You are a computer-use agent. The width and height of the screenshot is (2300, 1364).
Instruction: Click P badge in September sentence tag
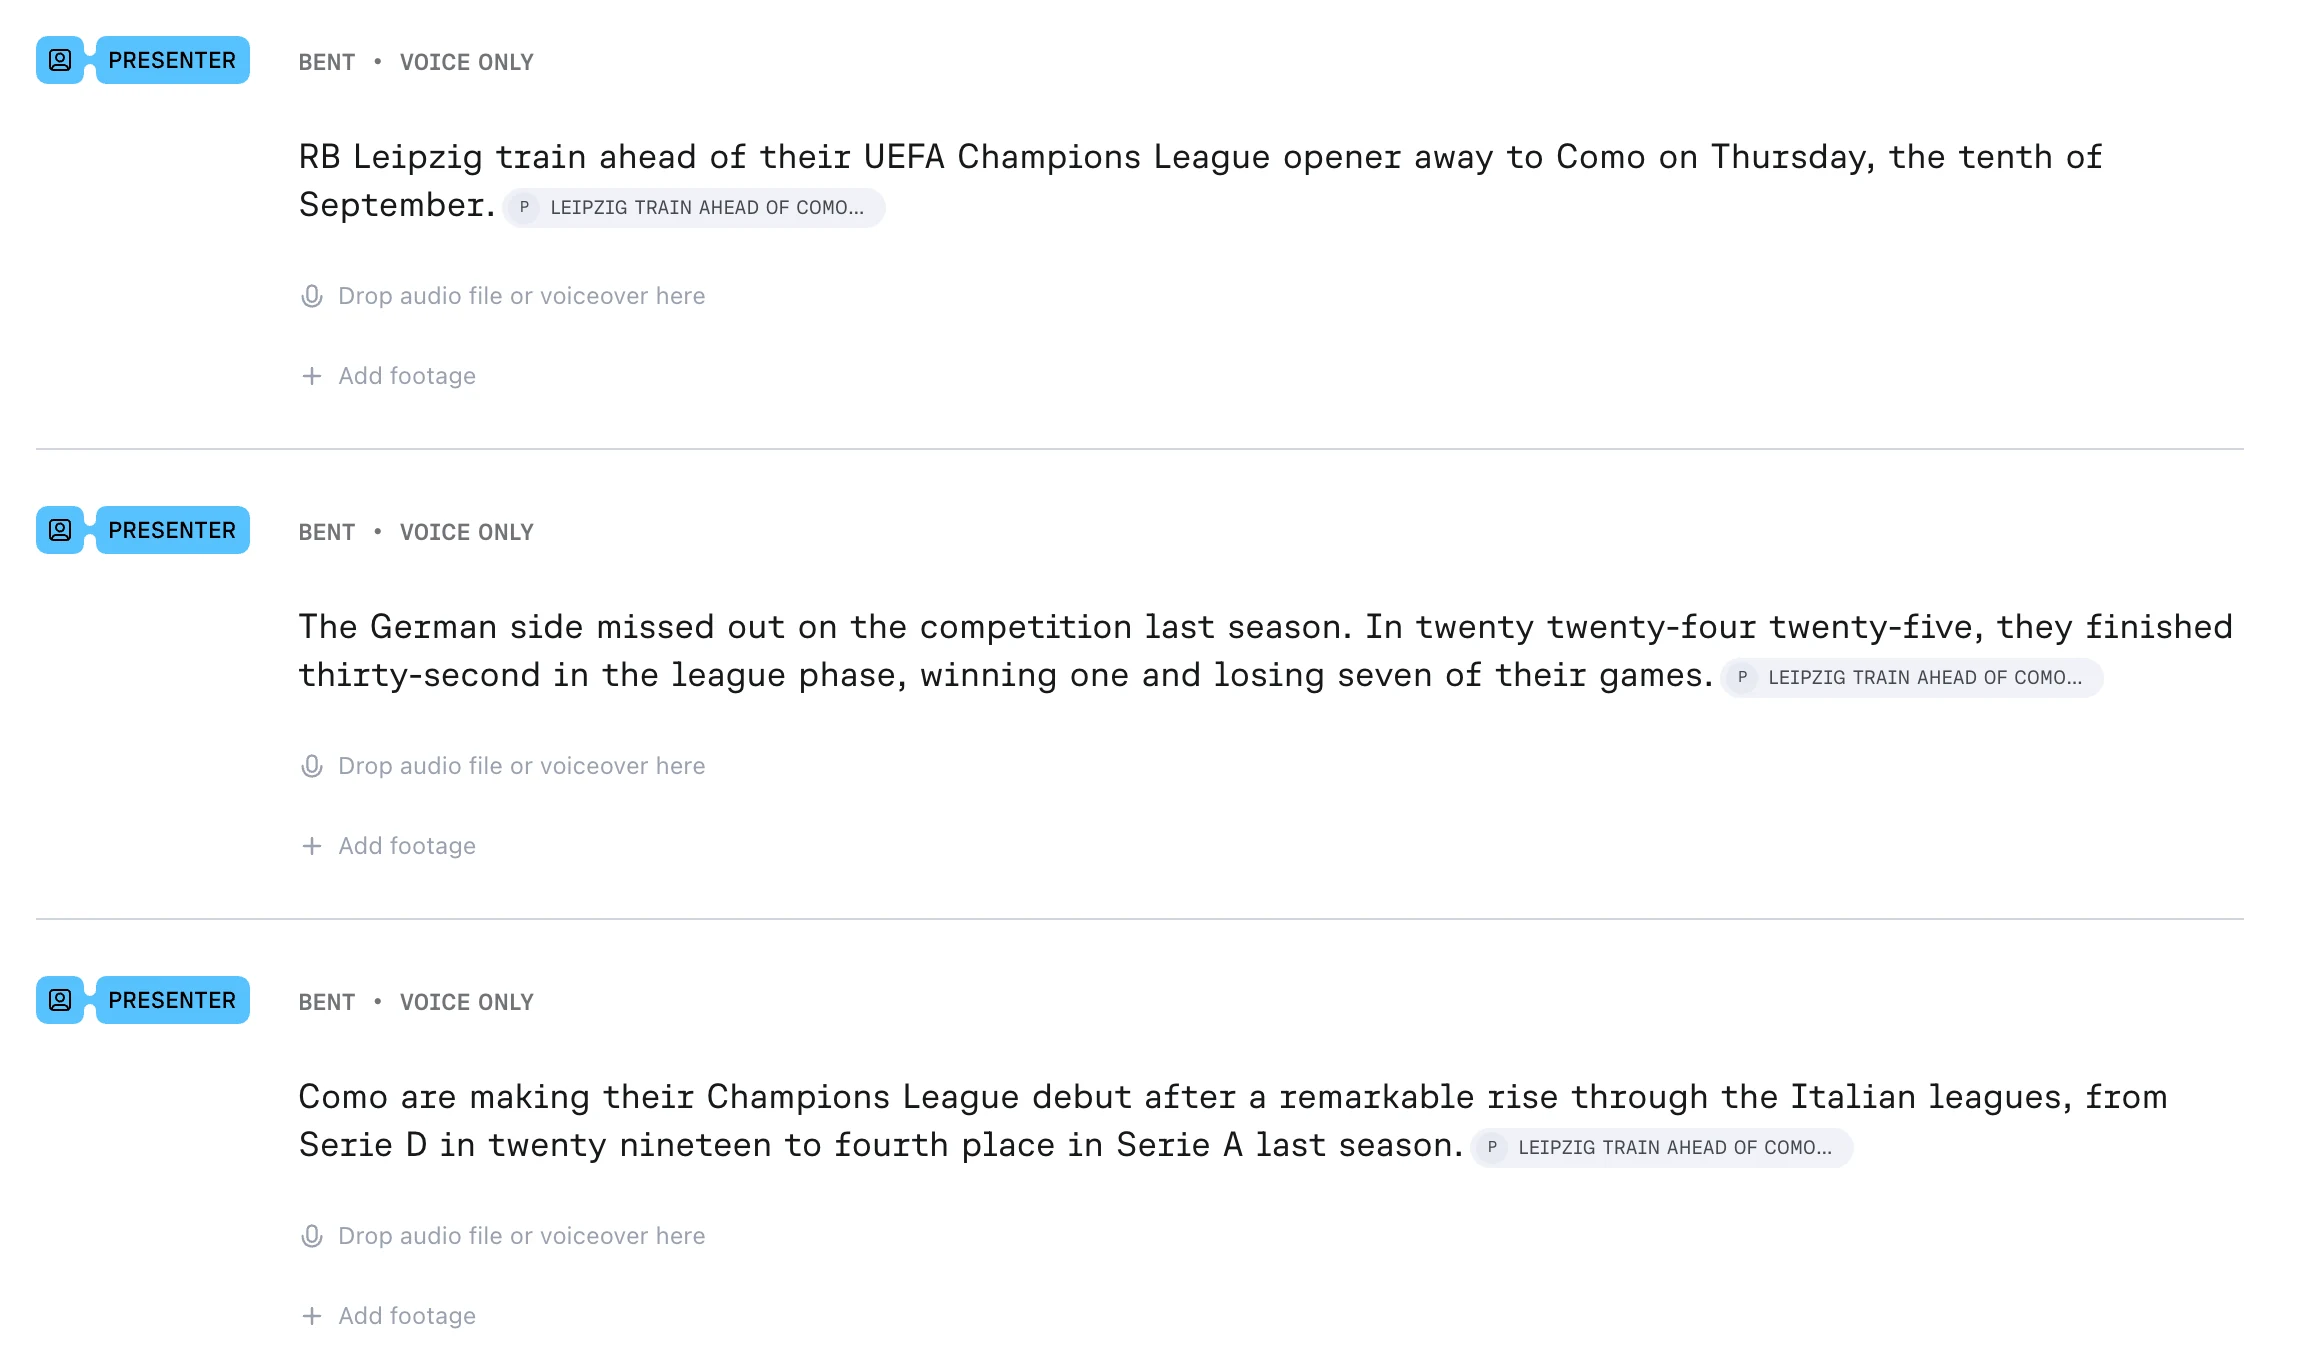[524, 208]
